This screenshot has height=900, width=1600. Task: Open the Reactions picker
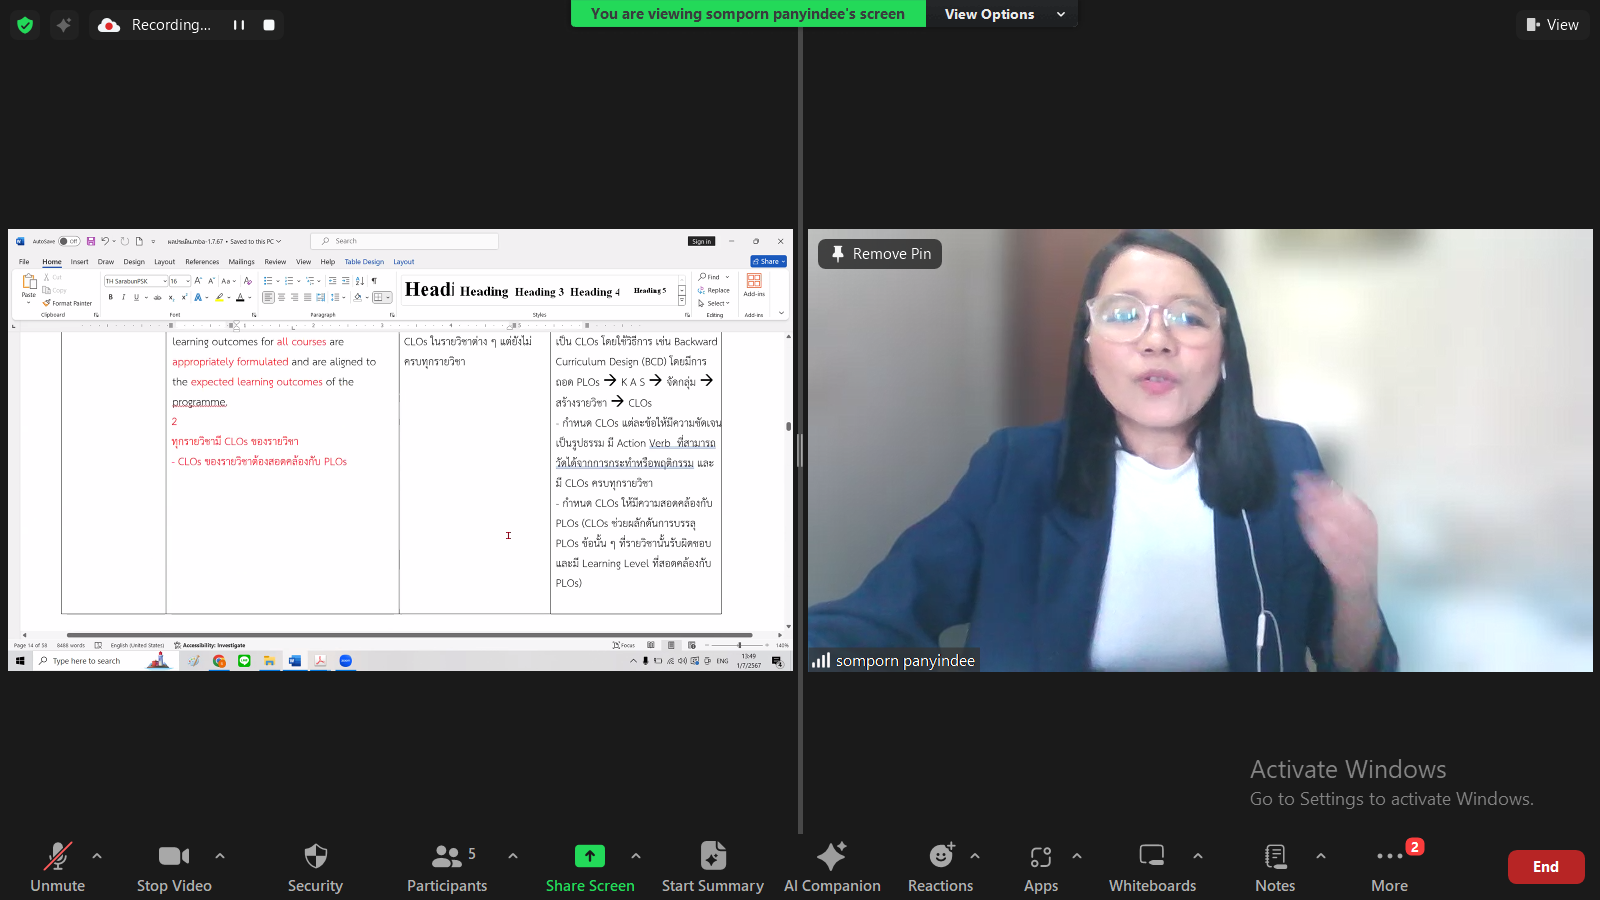(940, 867)
